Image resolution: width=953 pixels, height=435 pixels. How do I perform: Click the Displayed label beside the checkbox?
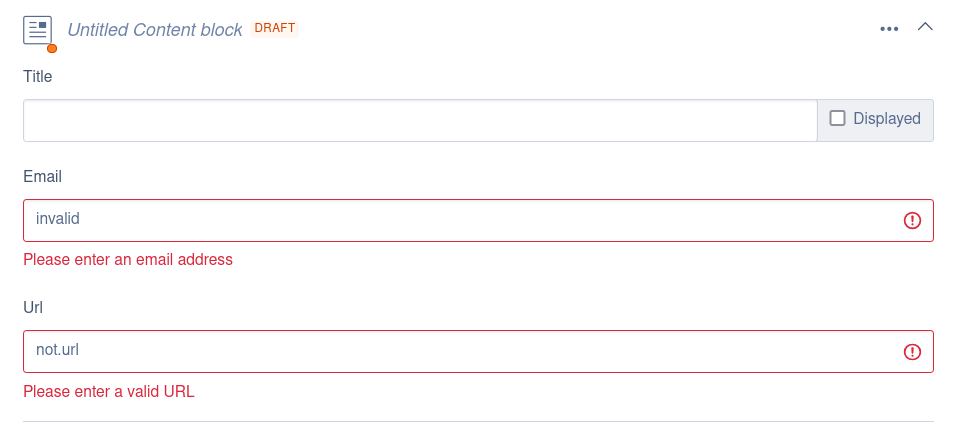(x=886, y=119)
